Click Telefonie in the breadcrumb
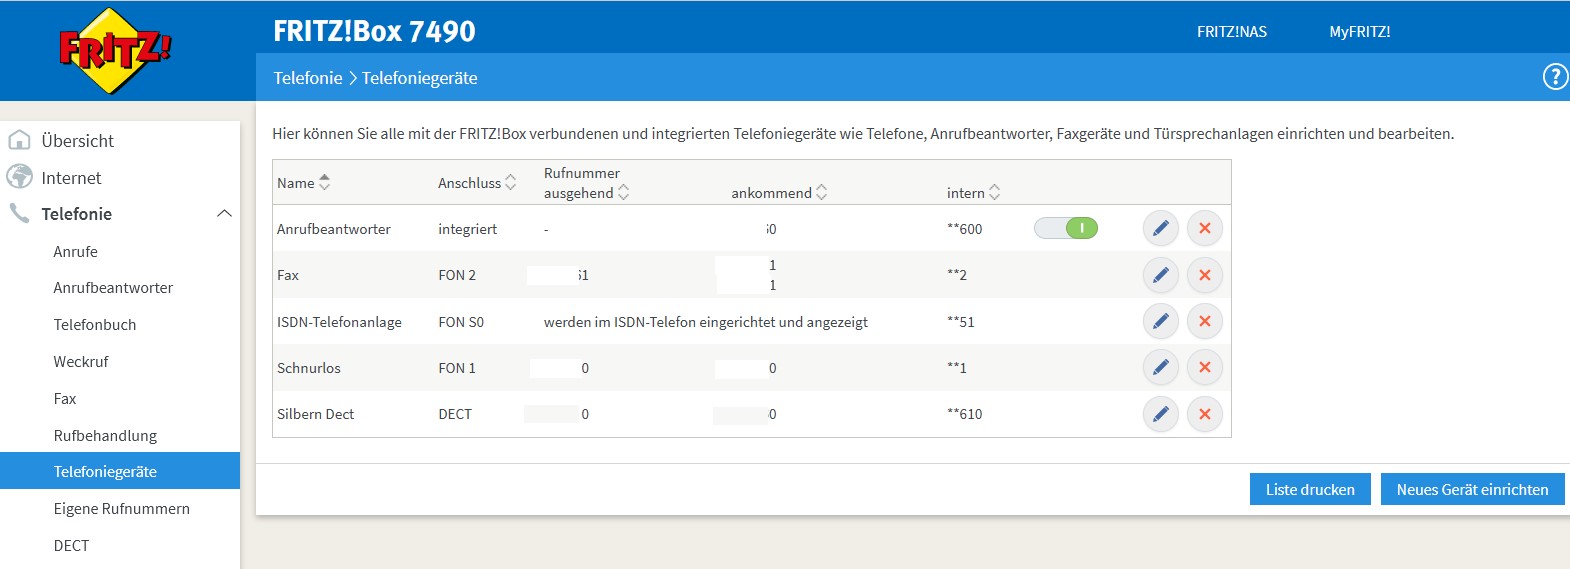This screenshot has height=569, width=1570. 308,78
